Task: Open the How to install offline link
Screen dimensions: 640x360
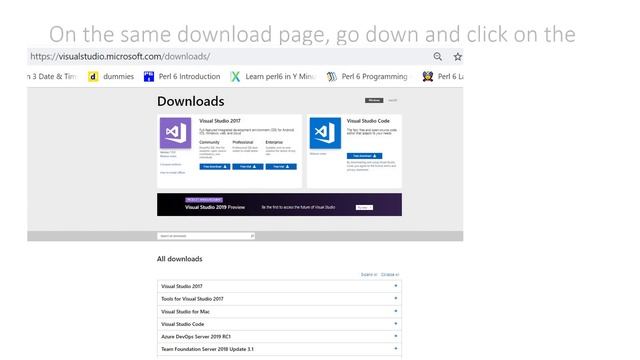Action: coord(172,173)
